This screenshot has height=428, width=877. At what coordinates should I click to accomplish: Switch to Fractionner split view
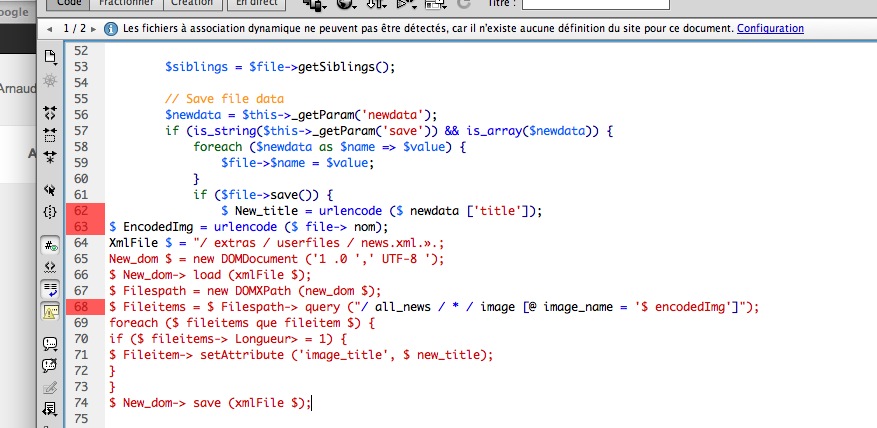coord(128,4)
